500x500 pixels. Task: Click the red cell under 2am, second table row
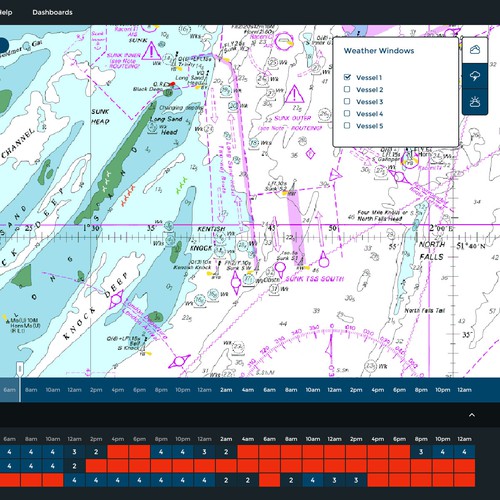(x=226, y=466)
